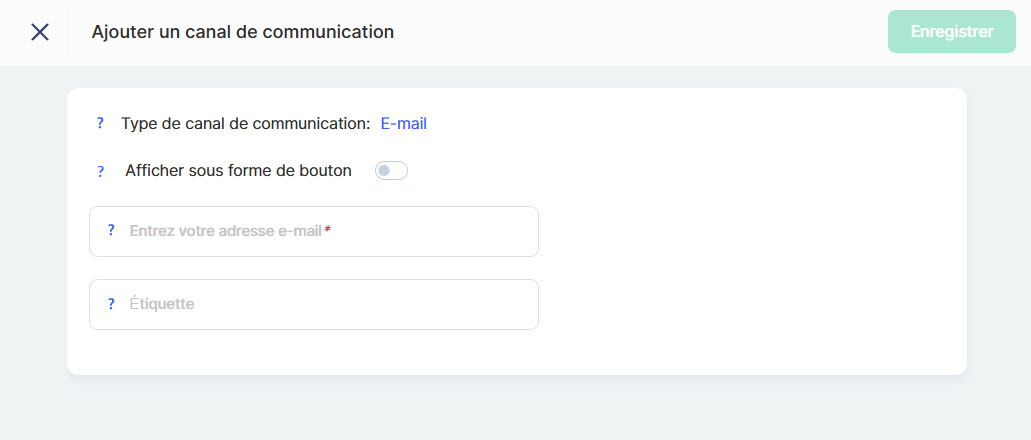Click the Étiquette placeholder text
Viewport: 1031px width, 440px height.
[162, 304]
